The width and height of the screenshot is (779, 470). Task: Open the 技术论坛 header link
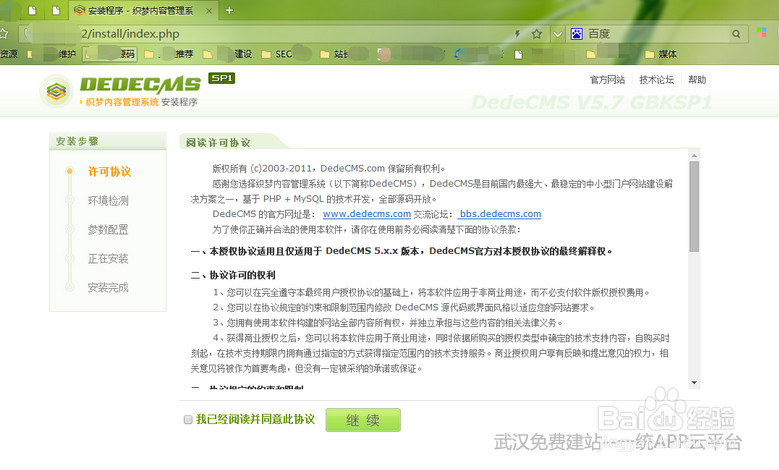(x=656, y=79)
